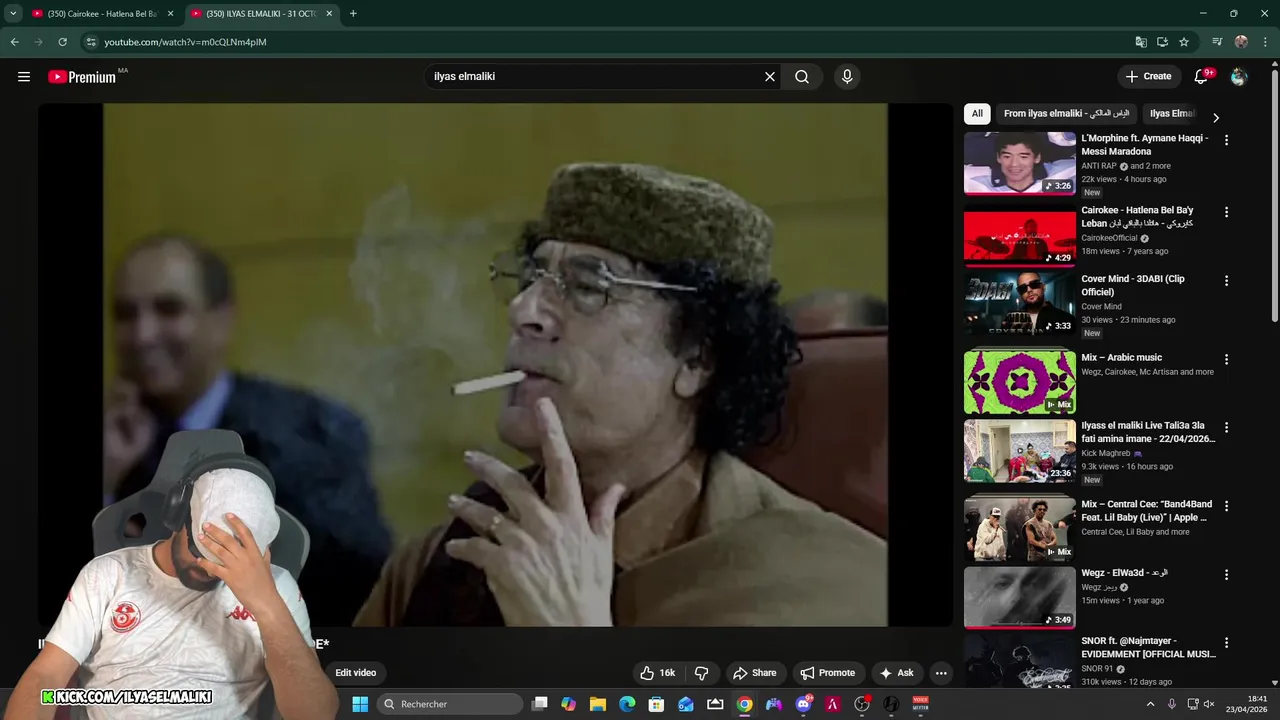Open more actions ellipsis under the video
Viewport: 1280px width, 720px height.
point(941,673)
